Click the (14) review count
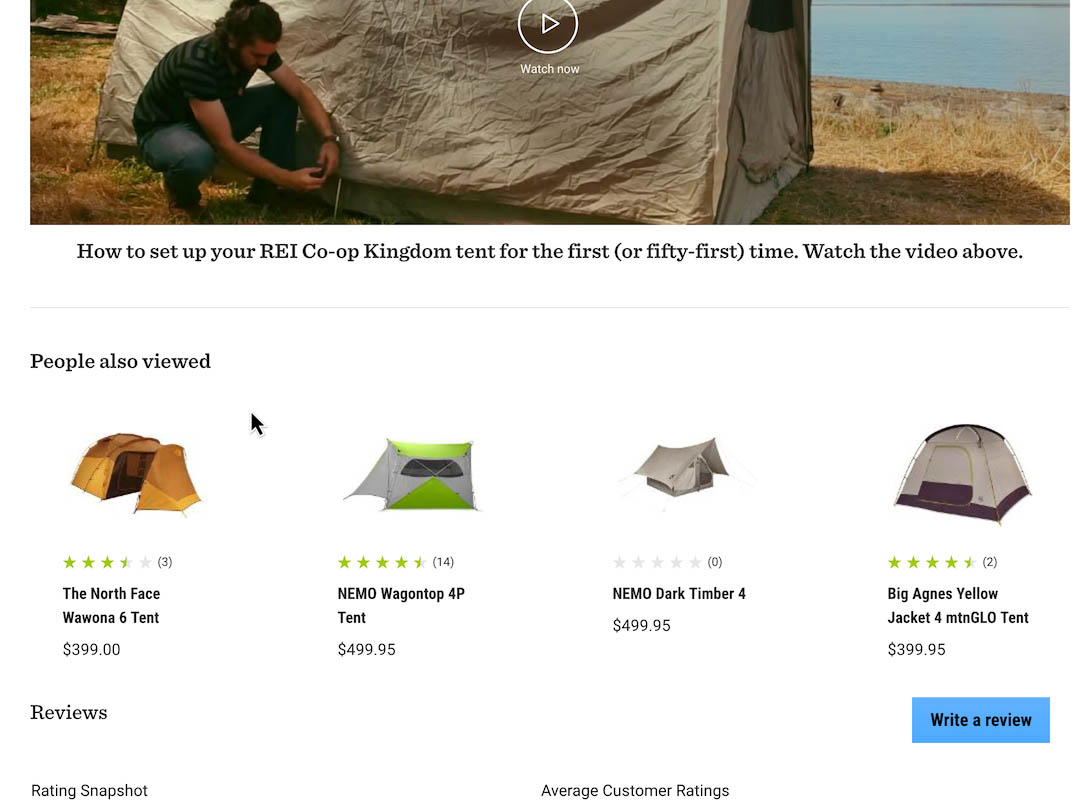 [443, 562]
